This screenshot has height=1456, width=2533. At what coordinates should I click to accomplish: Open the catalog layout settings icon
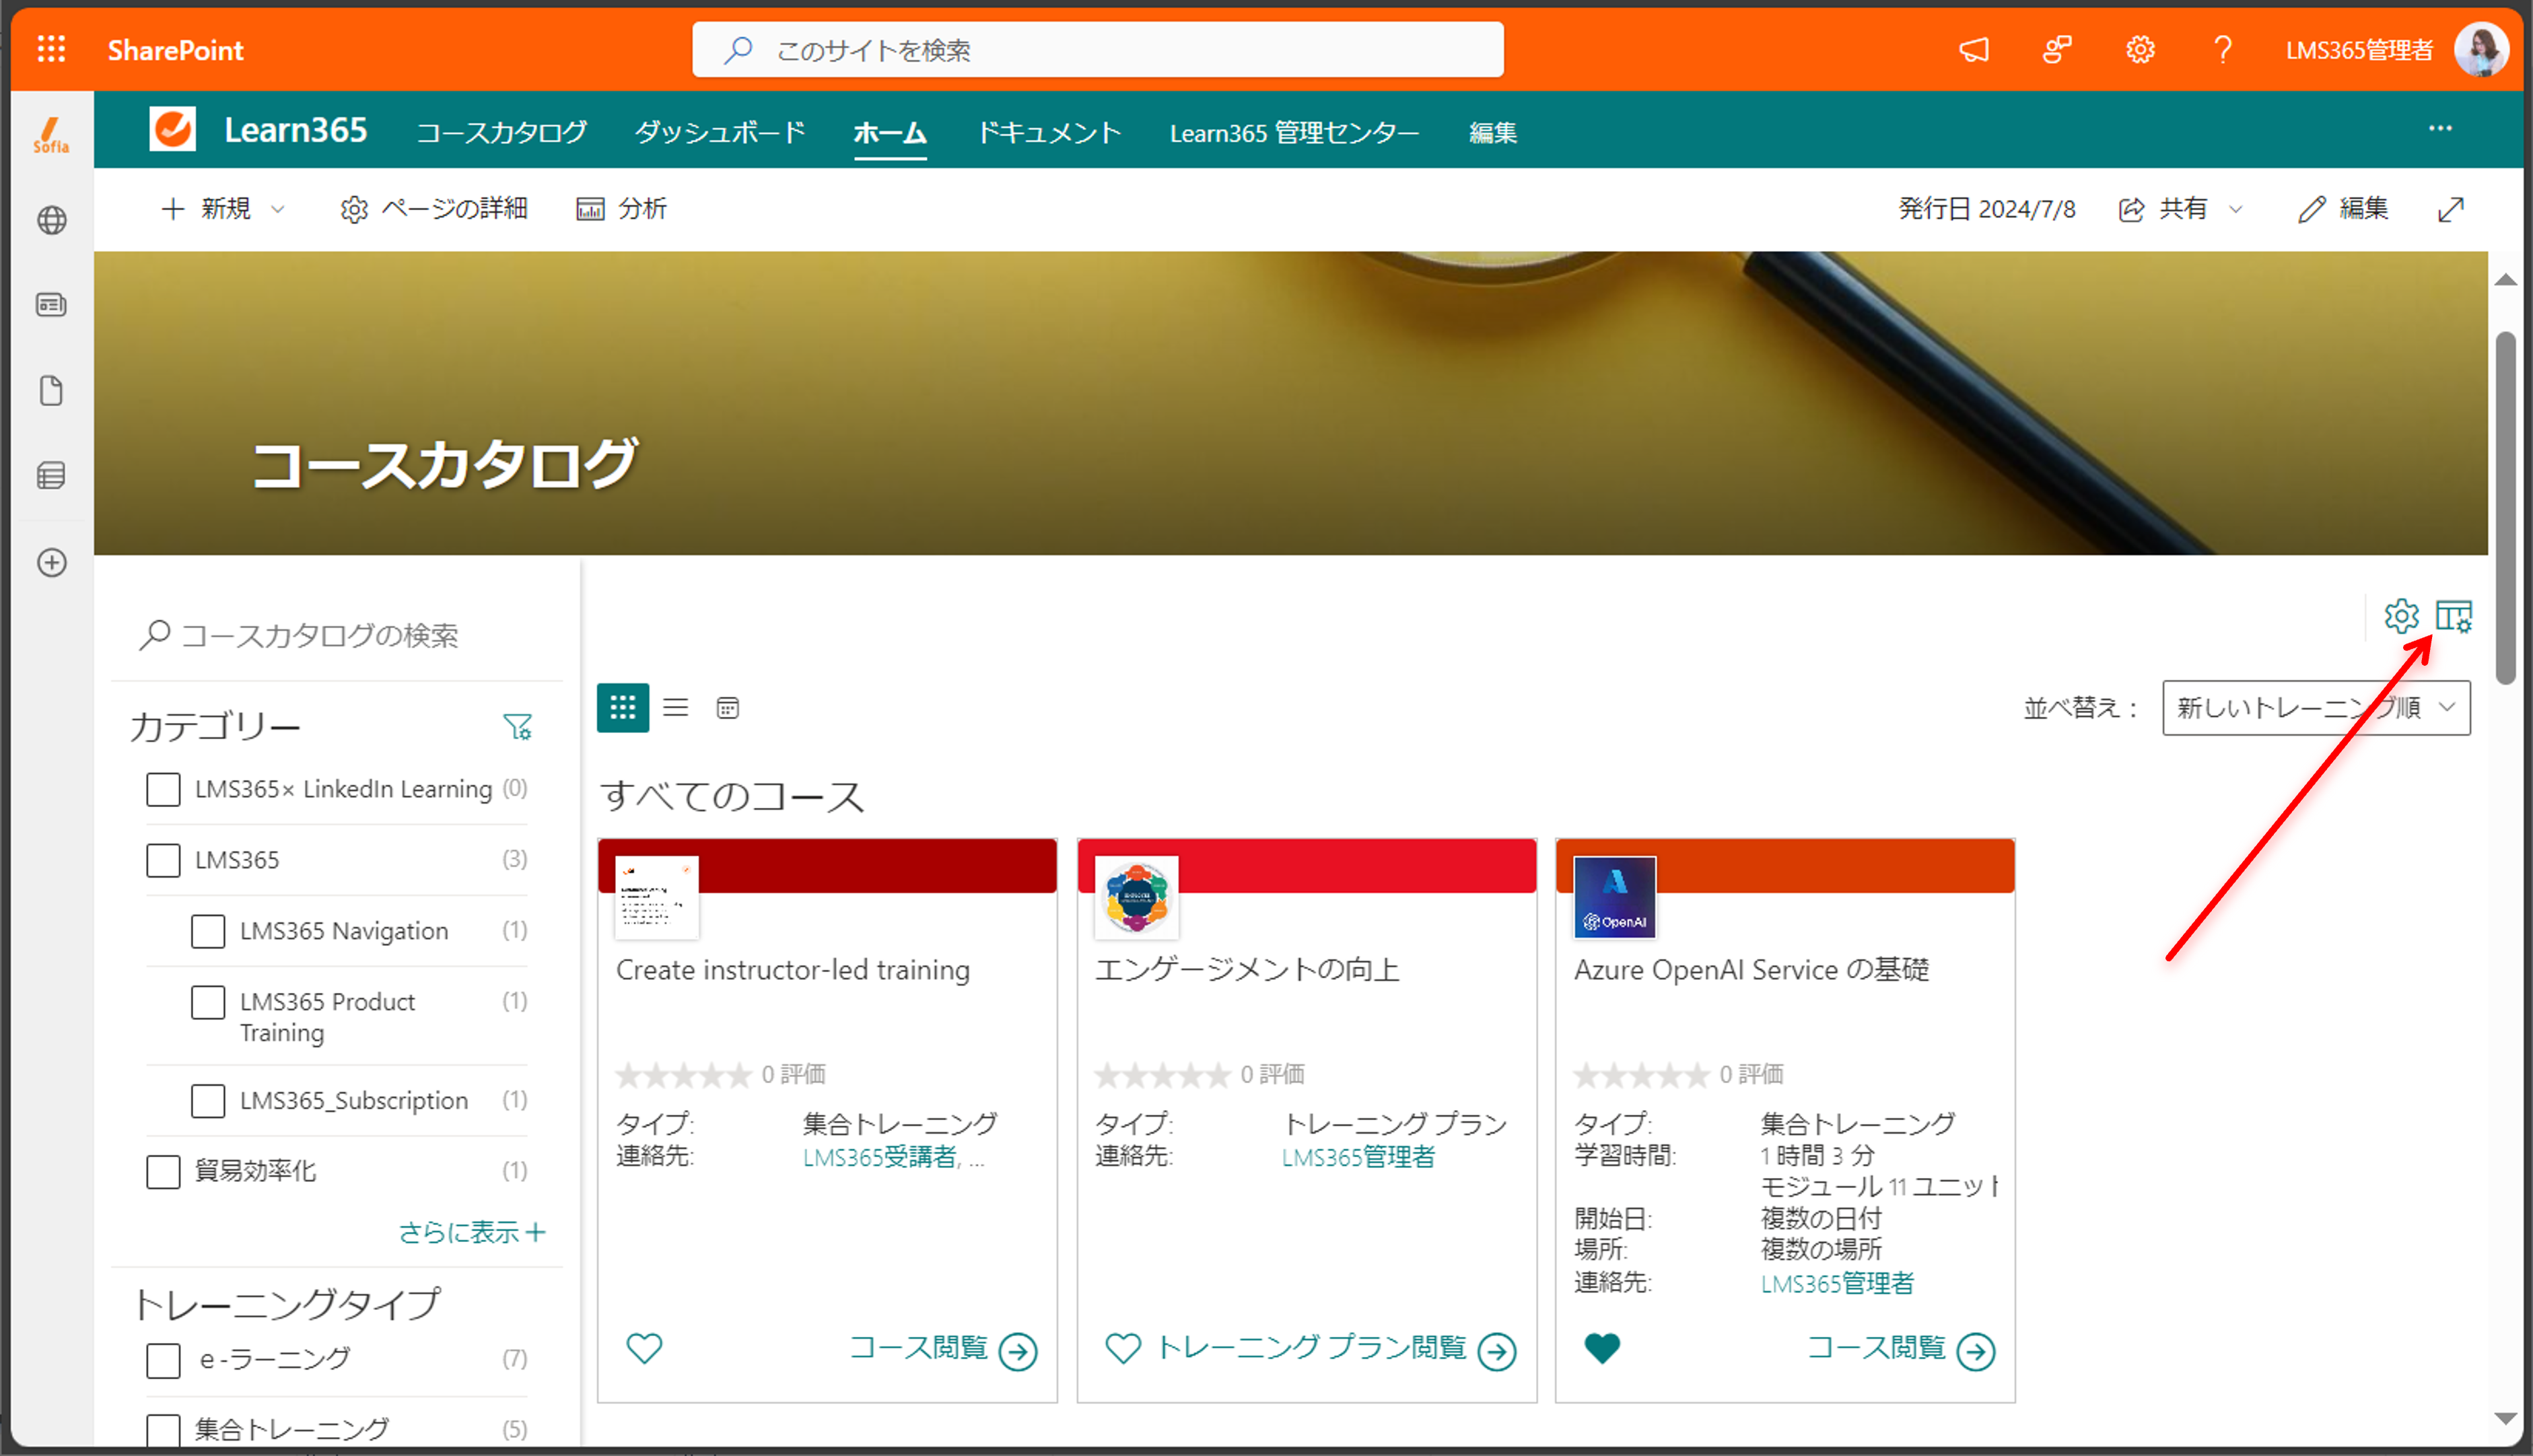tap(2453, 616)
